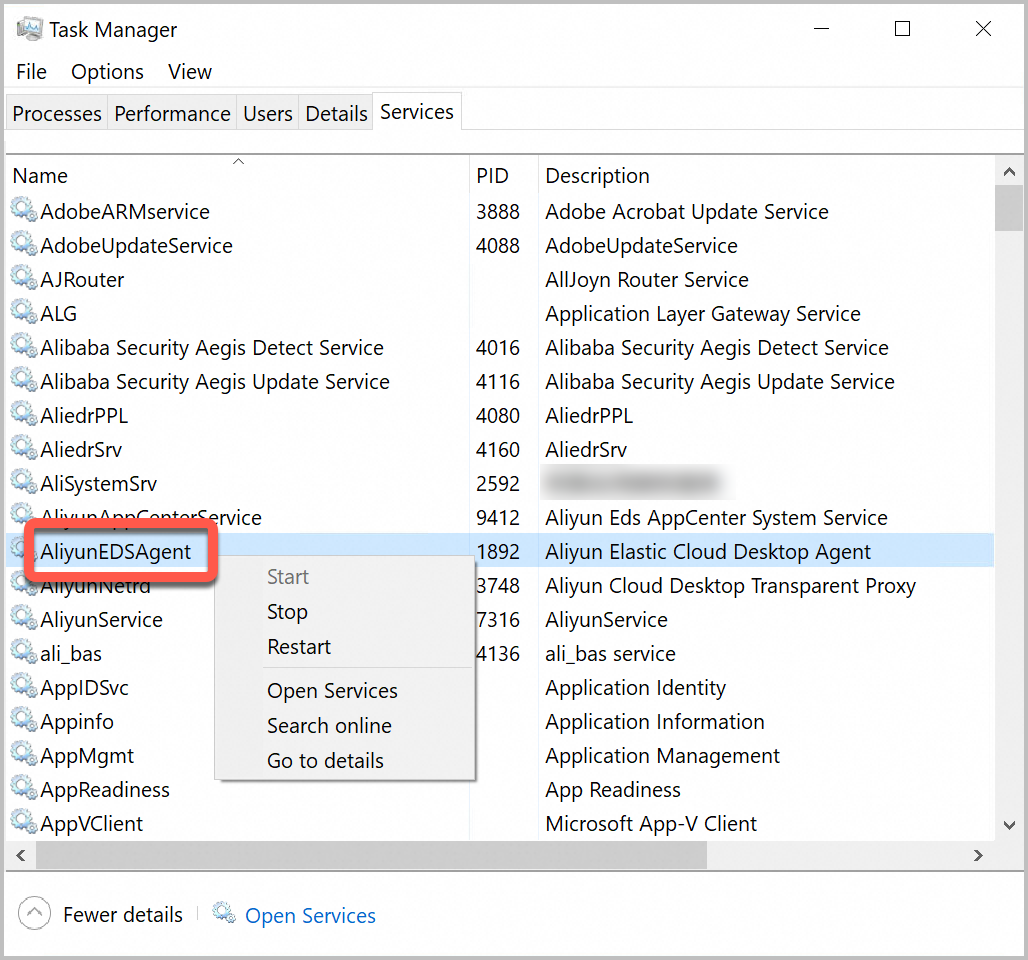Select the AliedrSrv service name

[81, 450]
